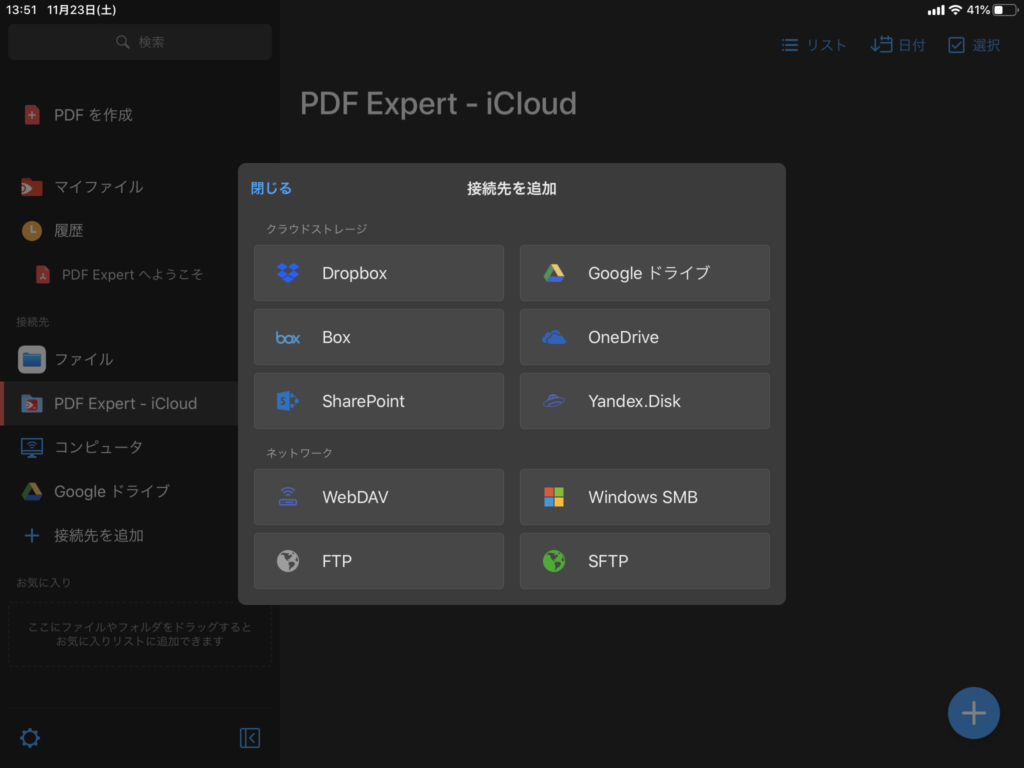
Task: Collapse the sidebar panel icon
Action: tap(249, 738)
